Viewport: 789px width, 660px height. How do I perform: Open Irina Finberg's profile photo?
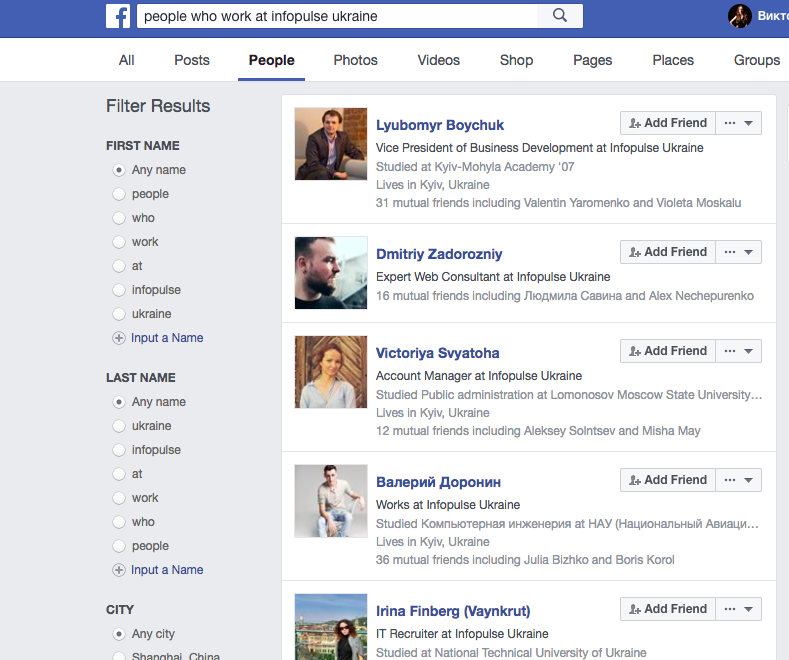[331, 627]
